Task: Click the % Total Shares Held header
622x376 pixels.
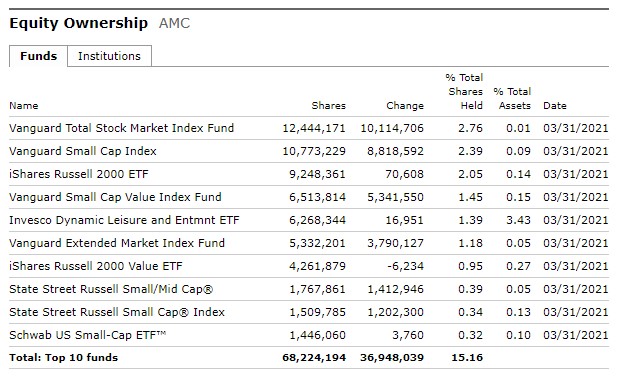Action: [x=464, y=92]
